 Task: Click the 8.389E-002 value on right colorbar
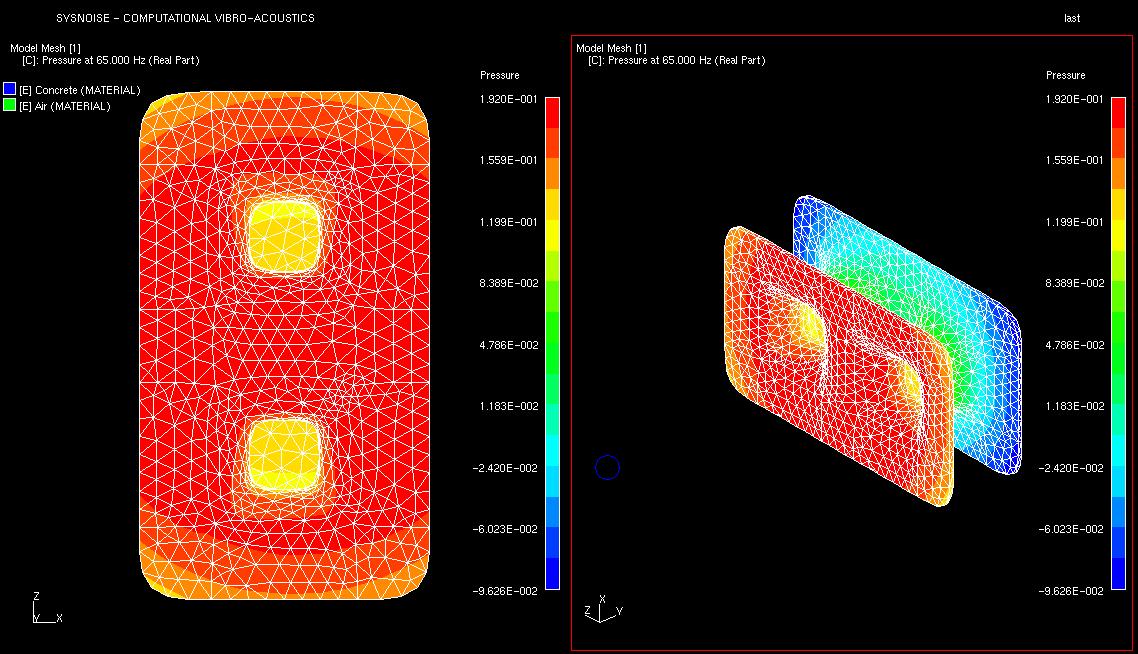click(1074, 283)
